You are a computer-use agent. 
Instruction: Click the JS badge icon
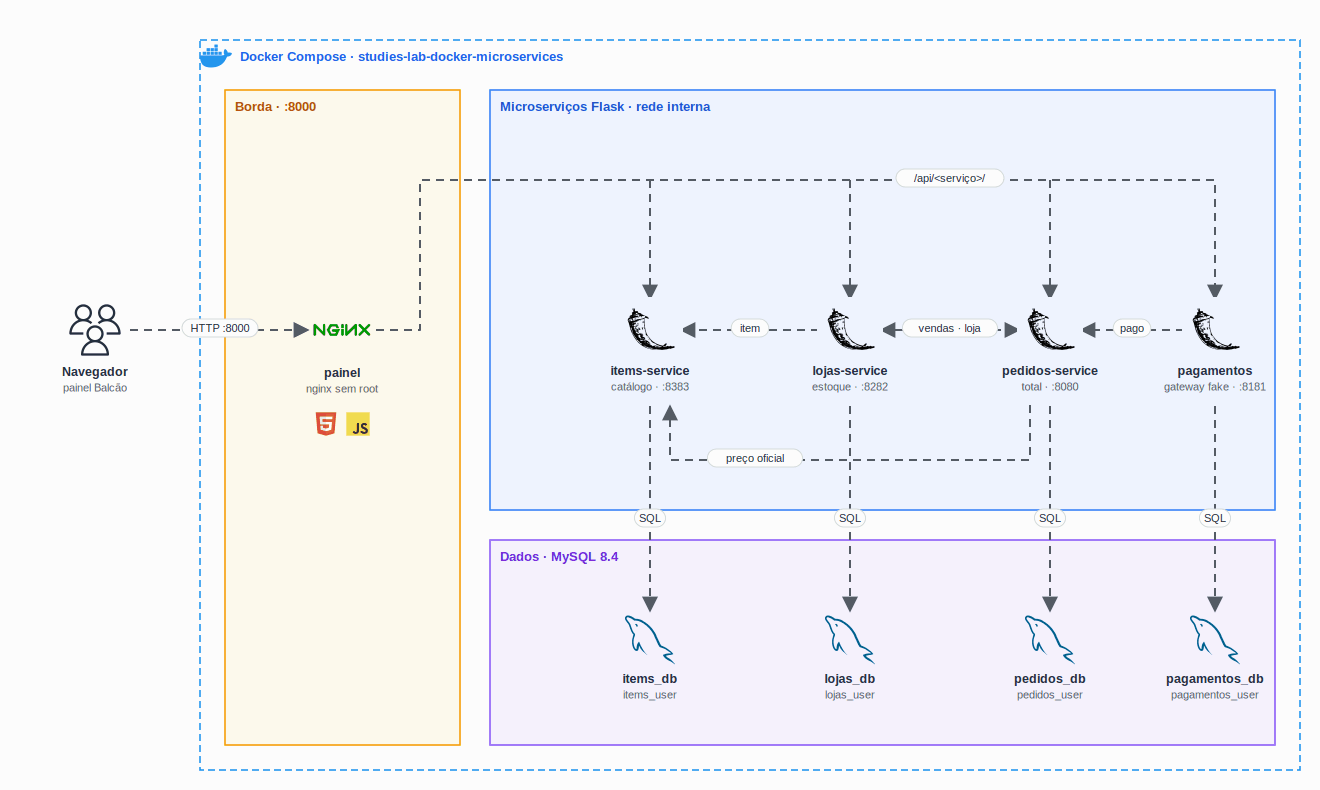[x=359, y=424]
